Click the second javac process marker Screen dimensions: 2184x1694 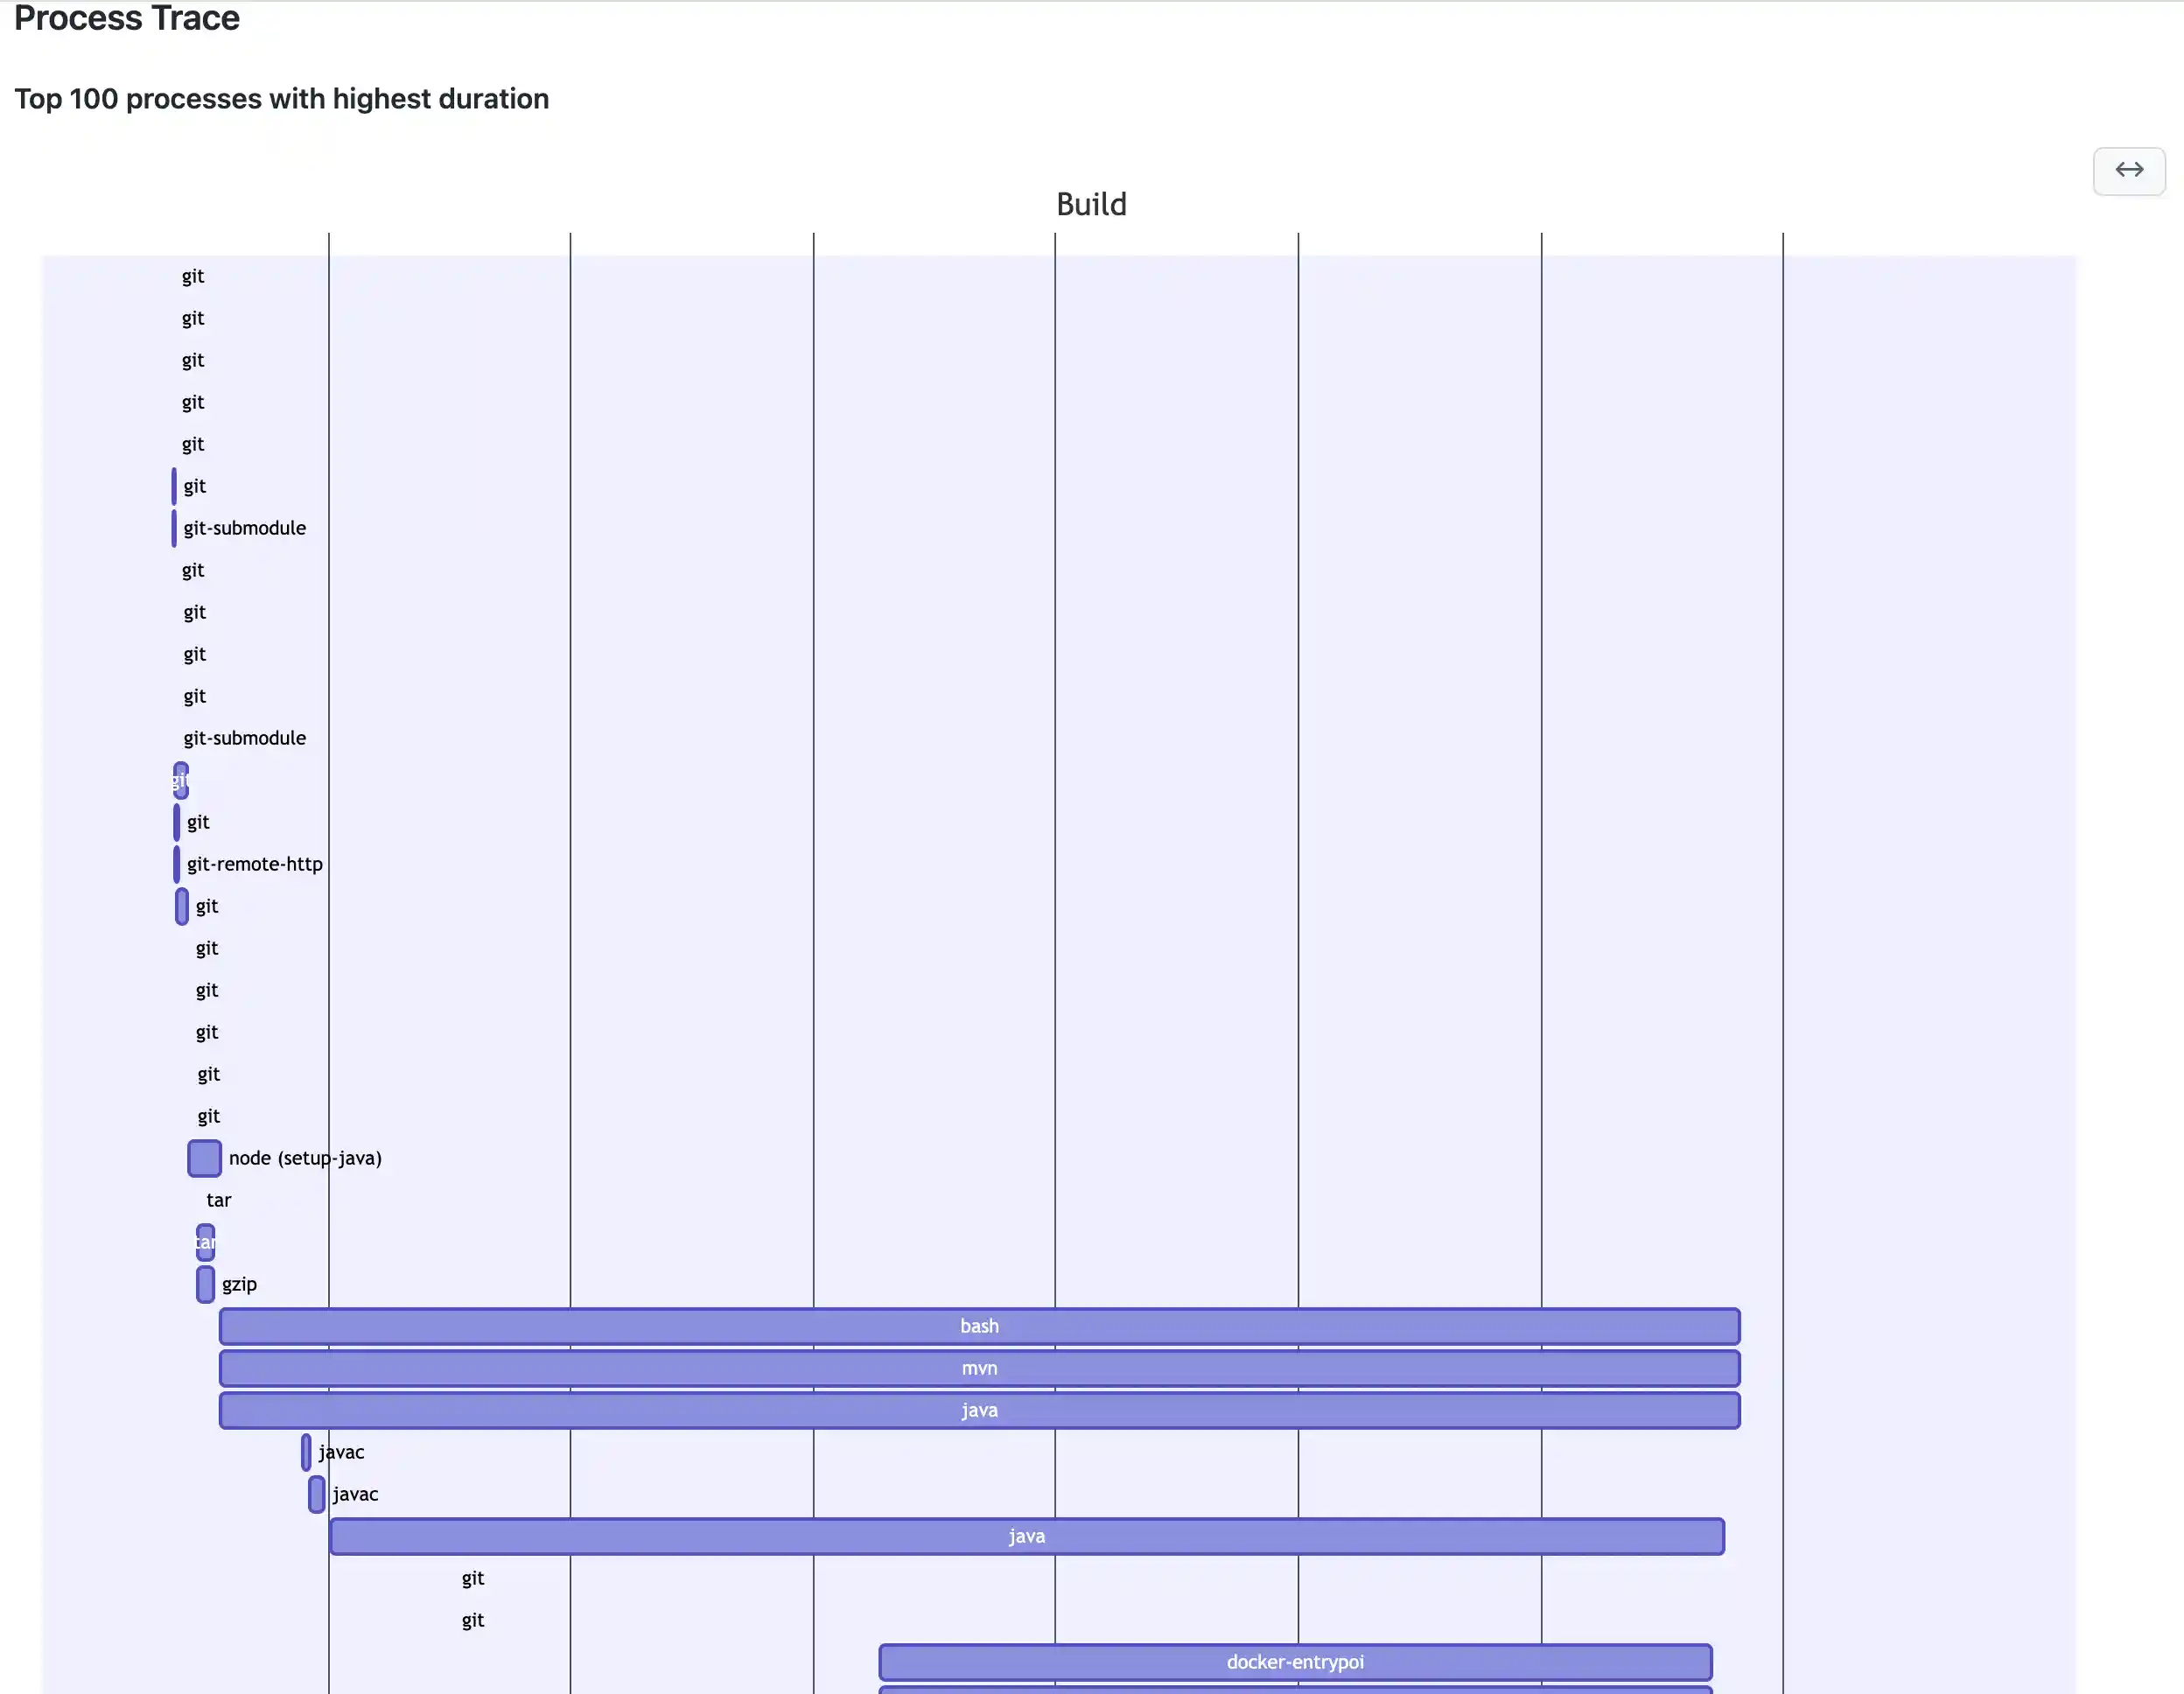[x=316, y=1494]
